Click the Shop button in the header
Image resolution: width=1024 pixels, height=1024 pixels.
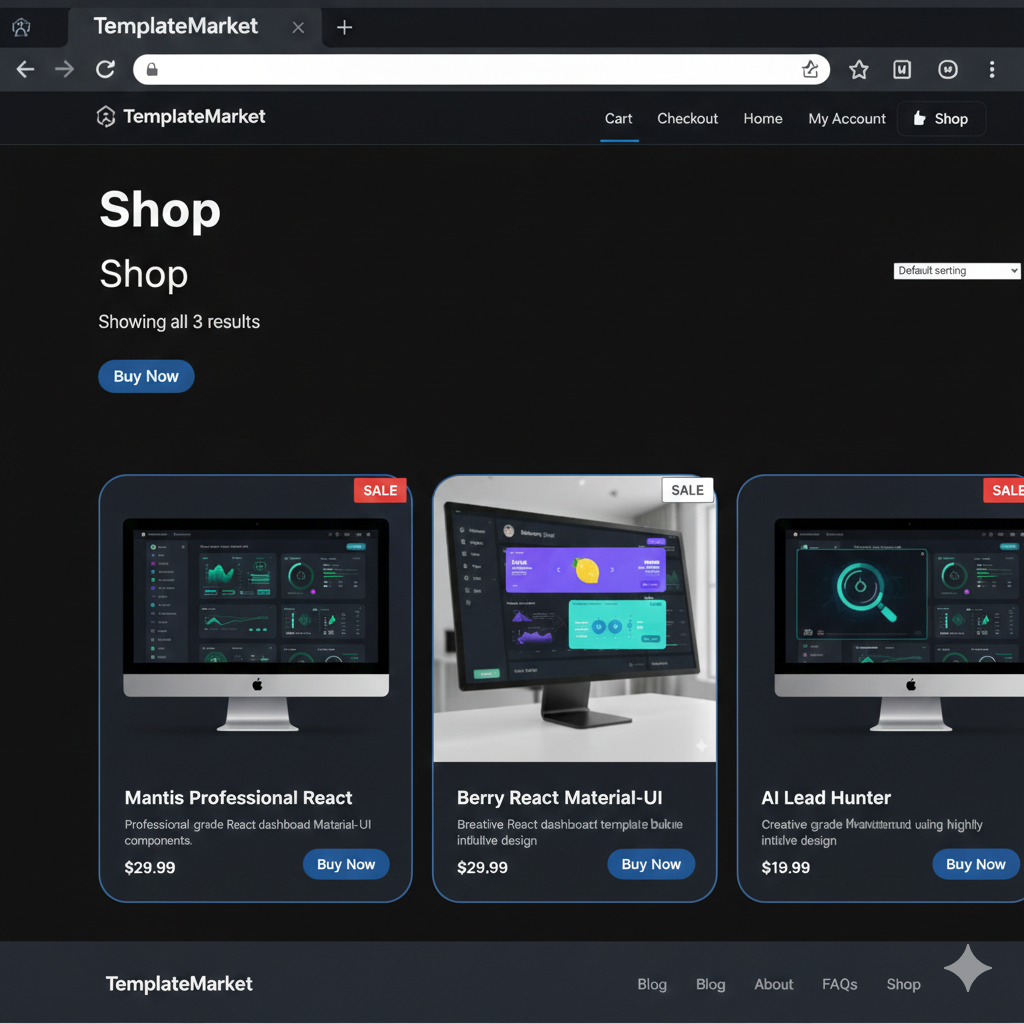click(940, 118)
